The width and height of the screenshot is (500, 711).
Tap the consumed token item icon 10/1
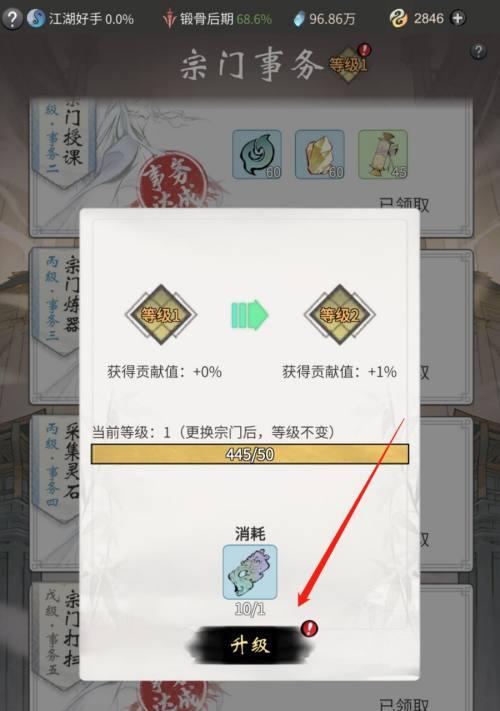point(250,572)
